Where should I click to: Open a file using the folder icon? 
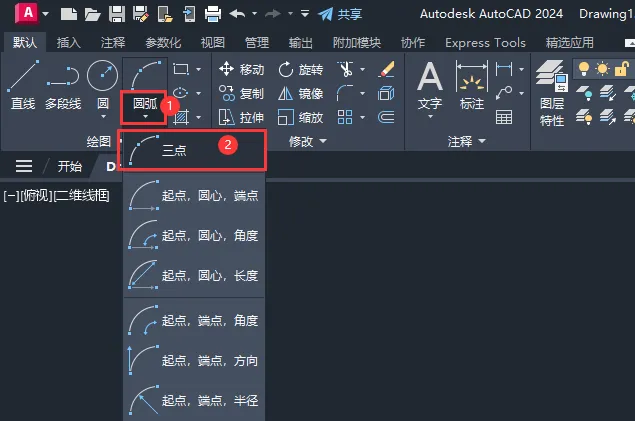pos(92,15)
